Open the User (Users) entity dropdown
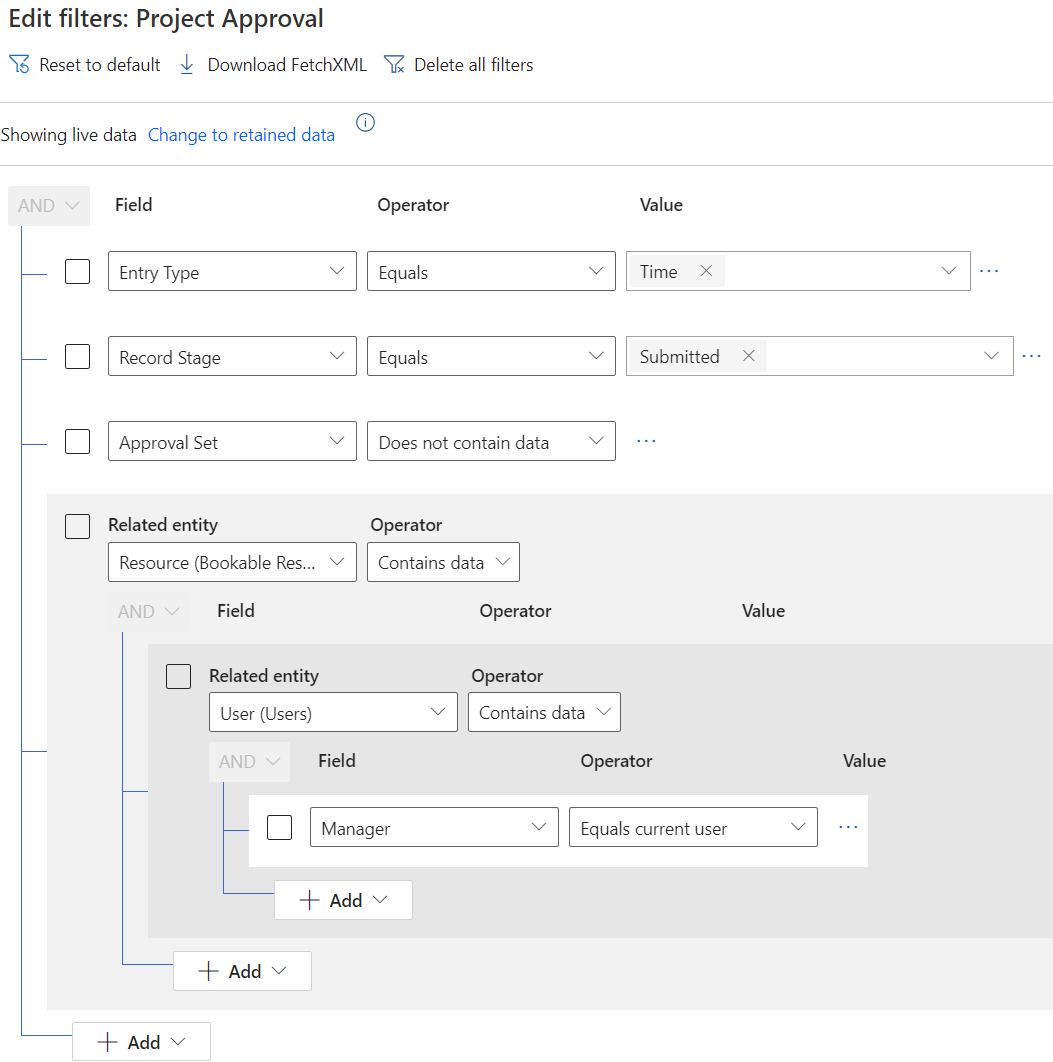 [x=333, y=713]
